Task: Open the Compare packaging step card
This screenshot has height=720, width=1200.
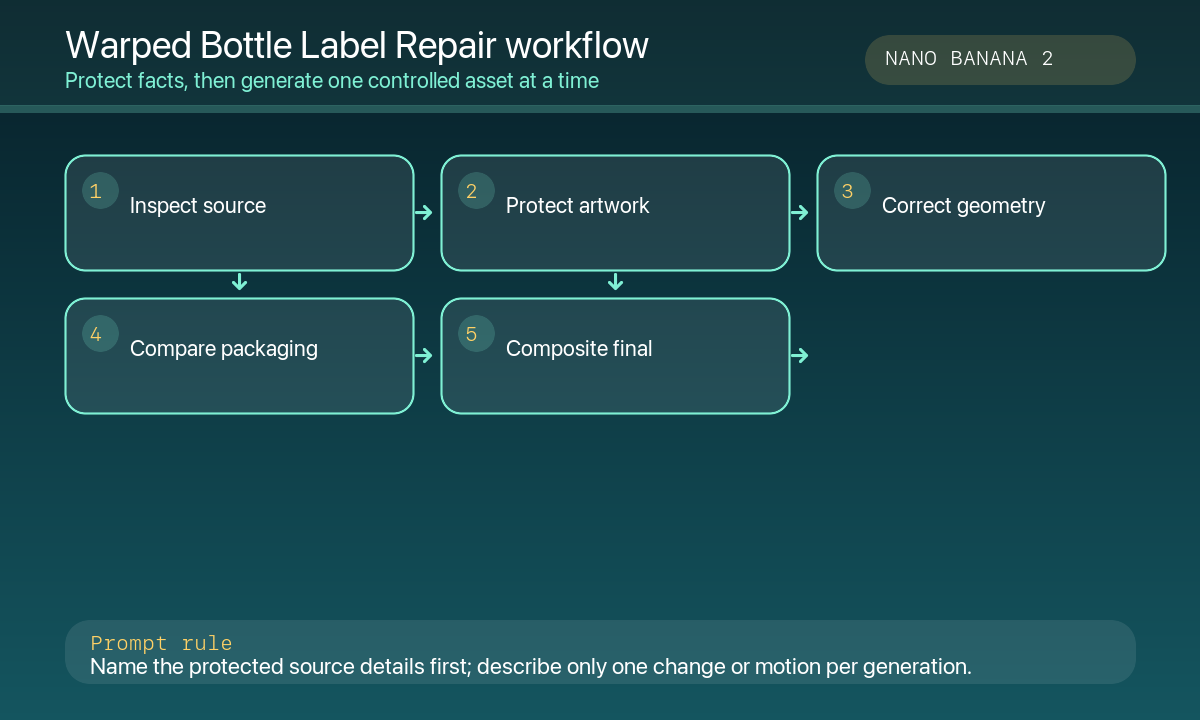Action: [239, 356]
